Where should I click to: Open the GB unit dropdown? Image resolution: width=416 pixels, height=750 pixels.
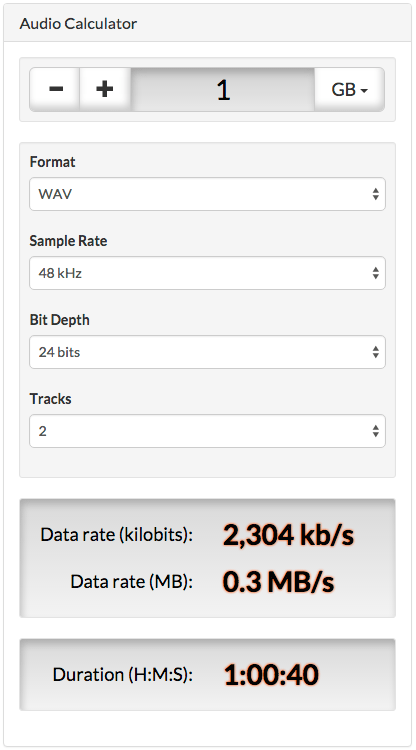click(x=350, y=89)
